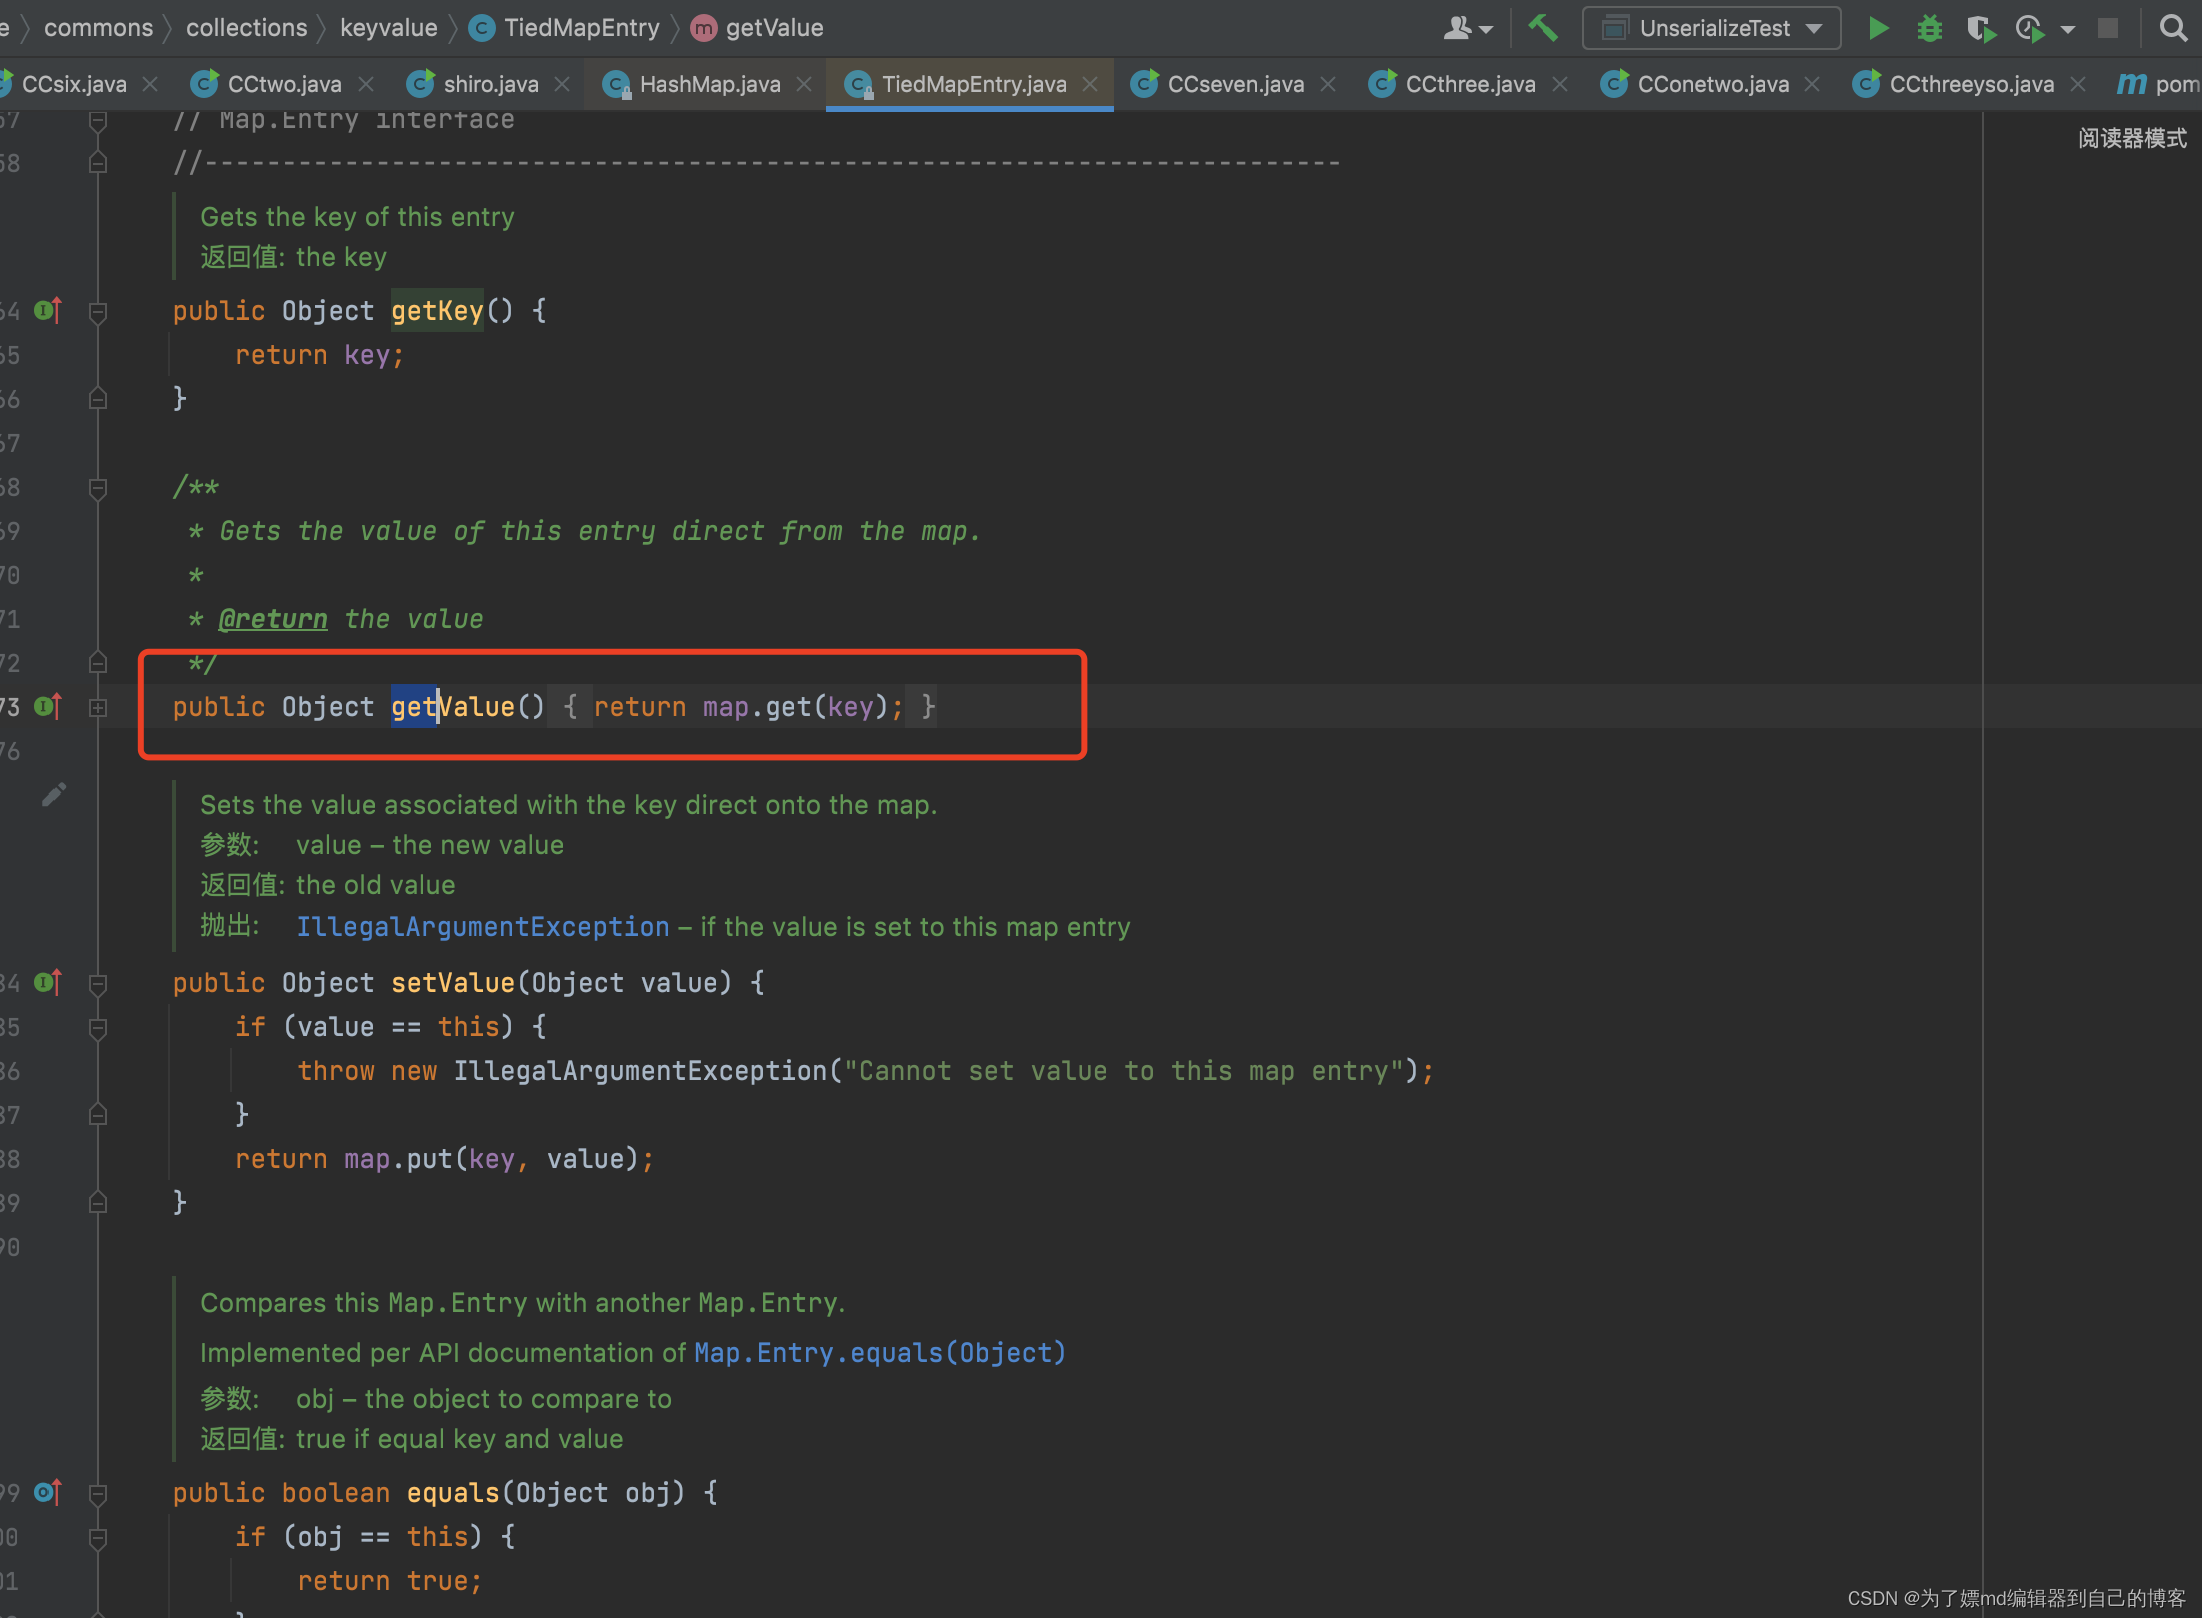Click the "Cannot set value to this map entry" string
2202x1618 pixels.
1124,1071
